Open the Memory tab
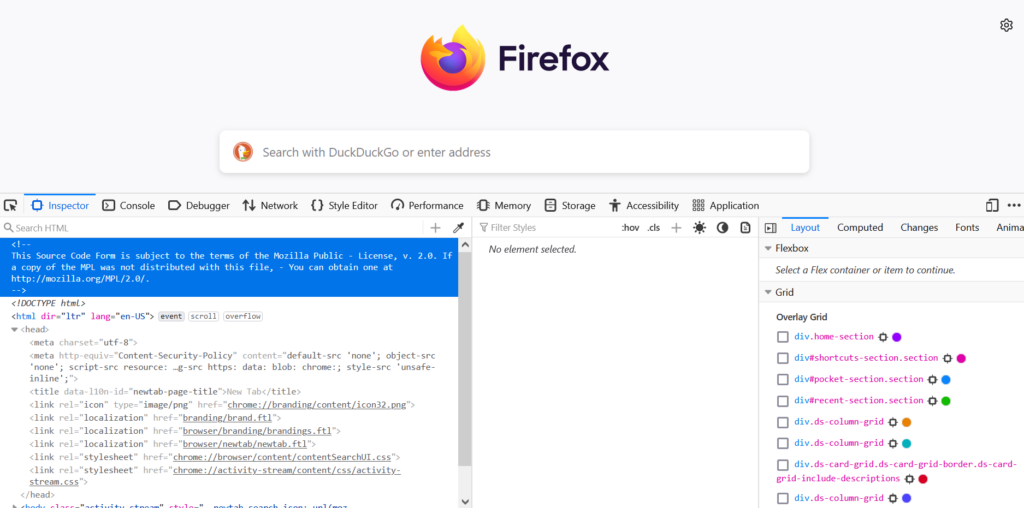The height and width of the screenshot is (508, 1024). click(x=504, y=206)
